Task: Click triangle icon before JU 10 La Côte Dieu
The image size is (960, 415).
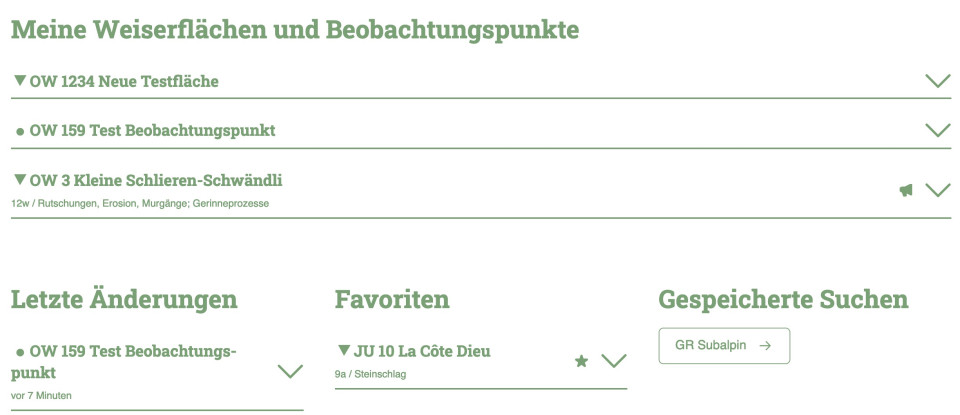Action: [344, 351]
